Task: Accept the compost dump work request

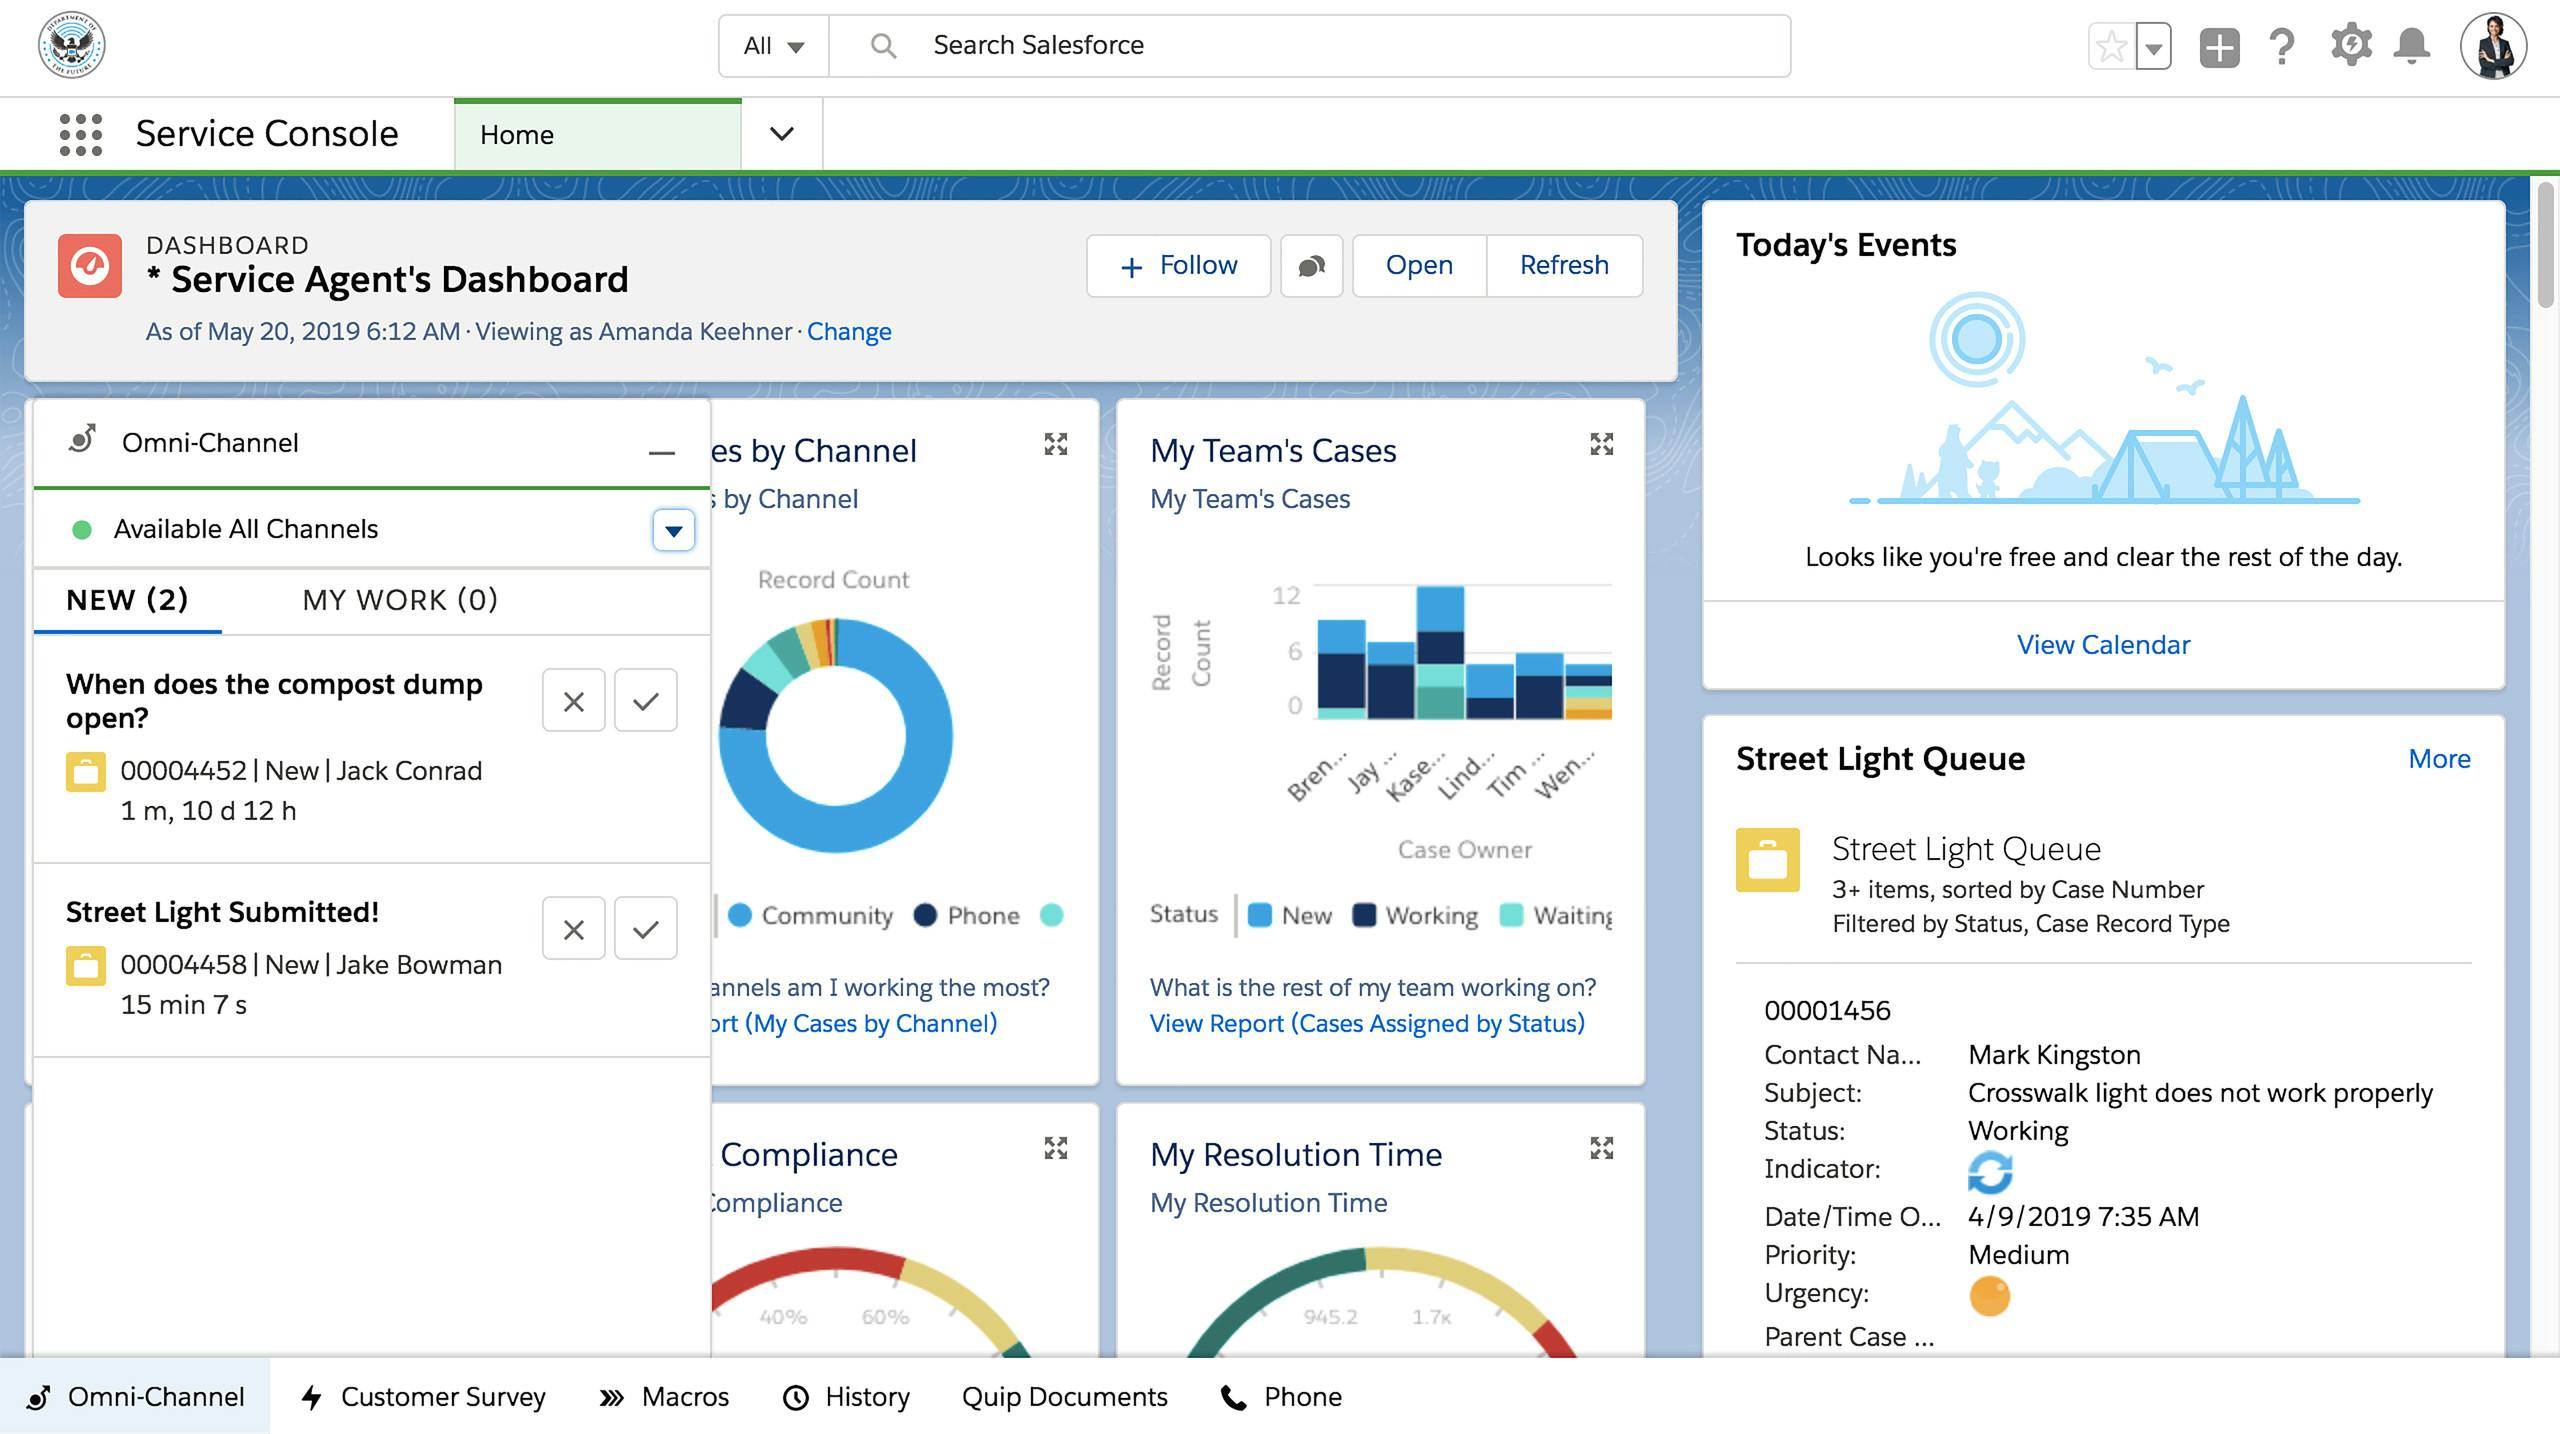Action: (646, 700)
